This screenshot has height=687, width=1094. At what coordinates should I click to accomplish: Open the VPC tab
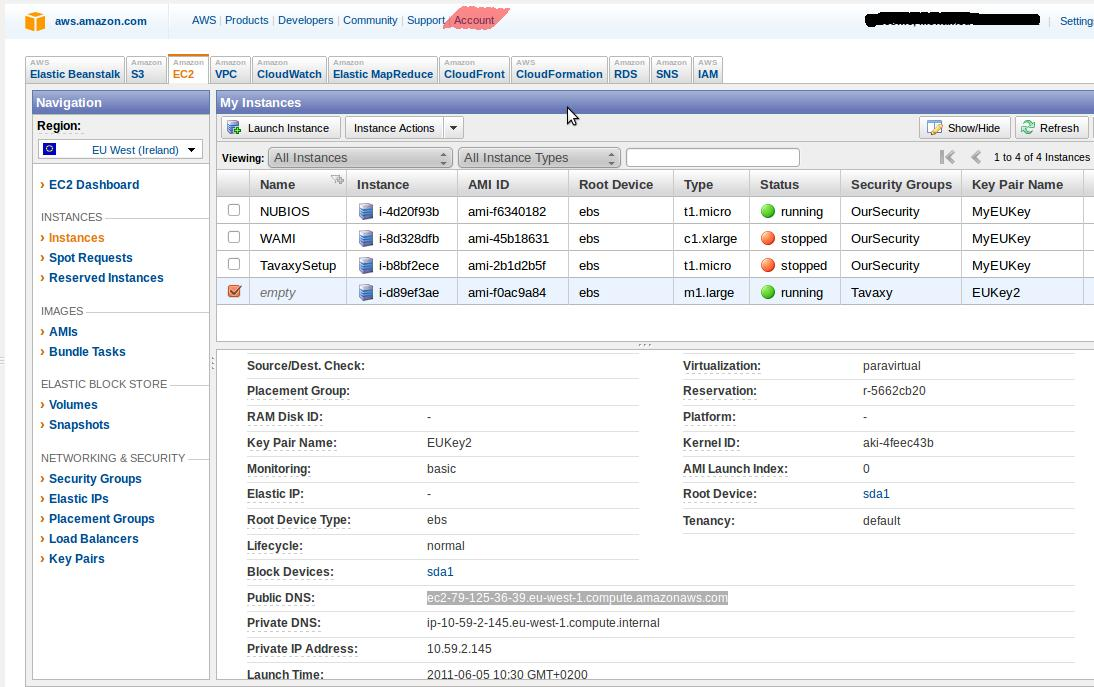230,70
